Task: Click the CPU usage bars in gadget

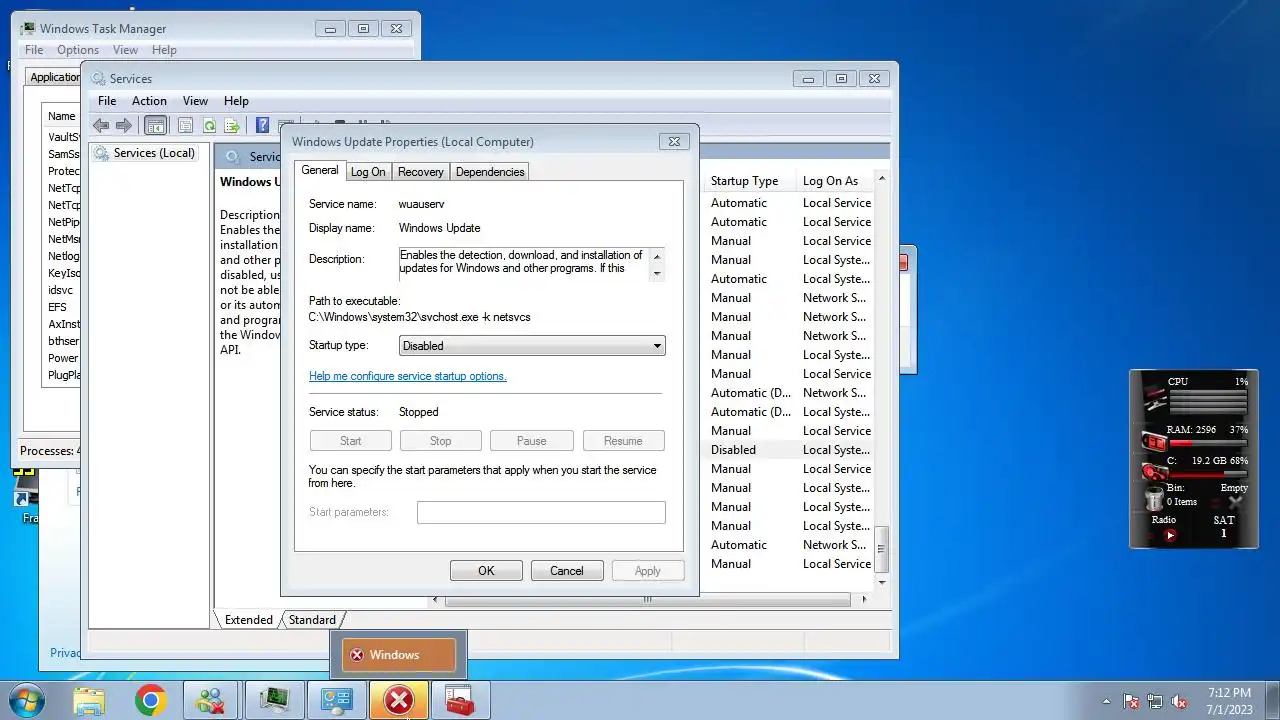Action: (x=1208, y=402)
